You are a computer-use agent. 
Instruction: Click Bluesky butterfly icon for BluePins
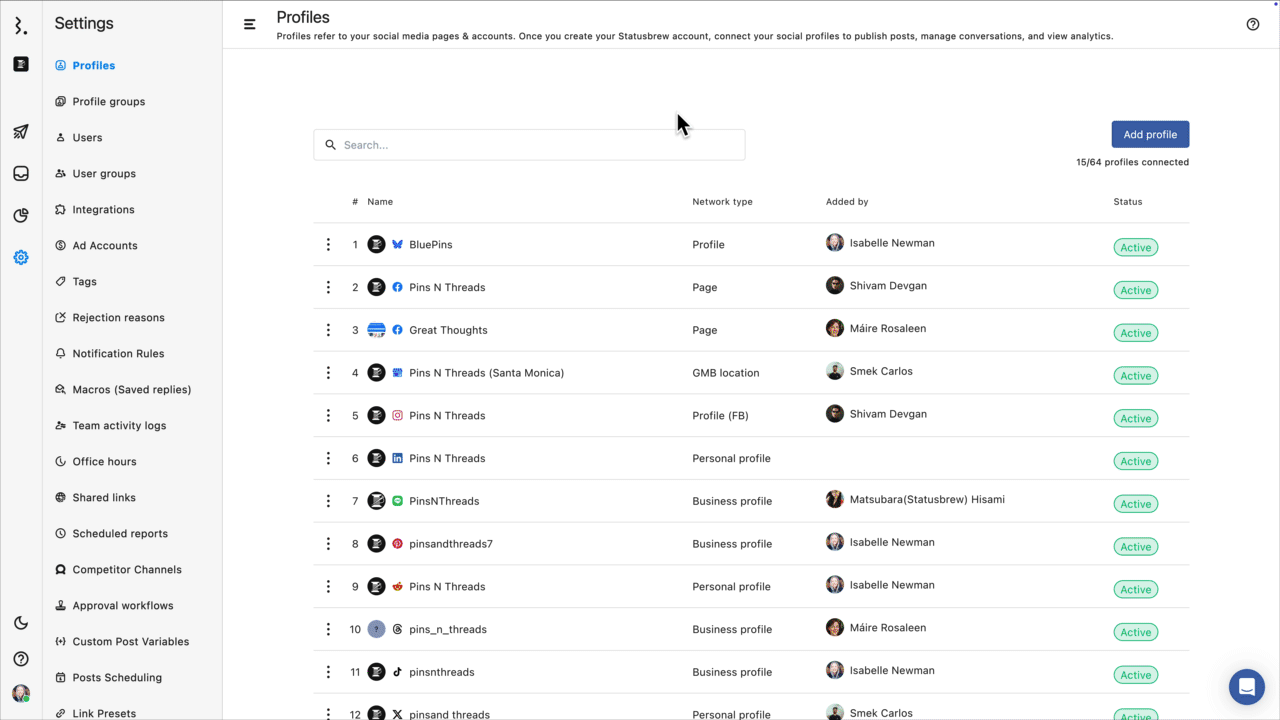397,244
